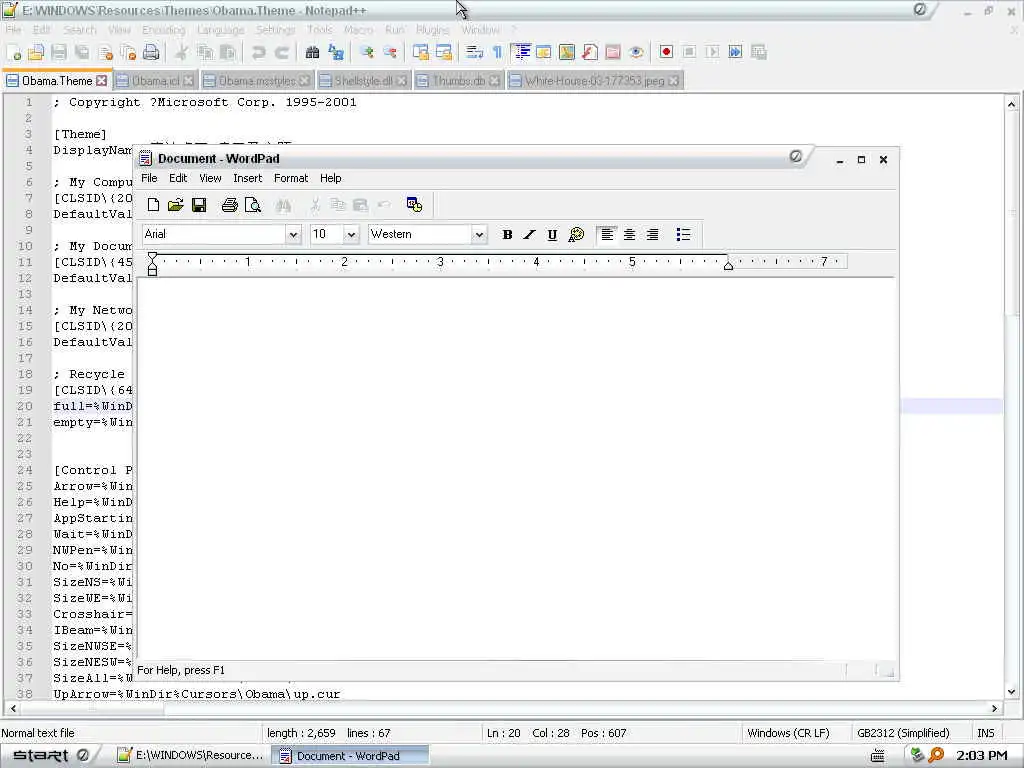Toggle Bold formatting in WordPad
This screenshot has width=1024, height=768.
point(507,234)
